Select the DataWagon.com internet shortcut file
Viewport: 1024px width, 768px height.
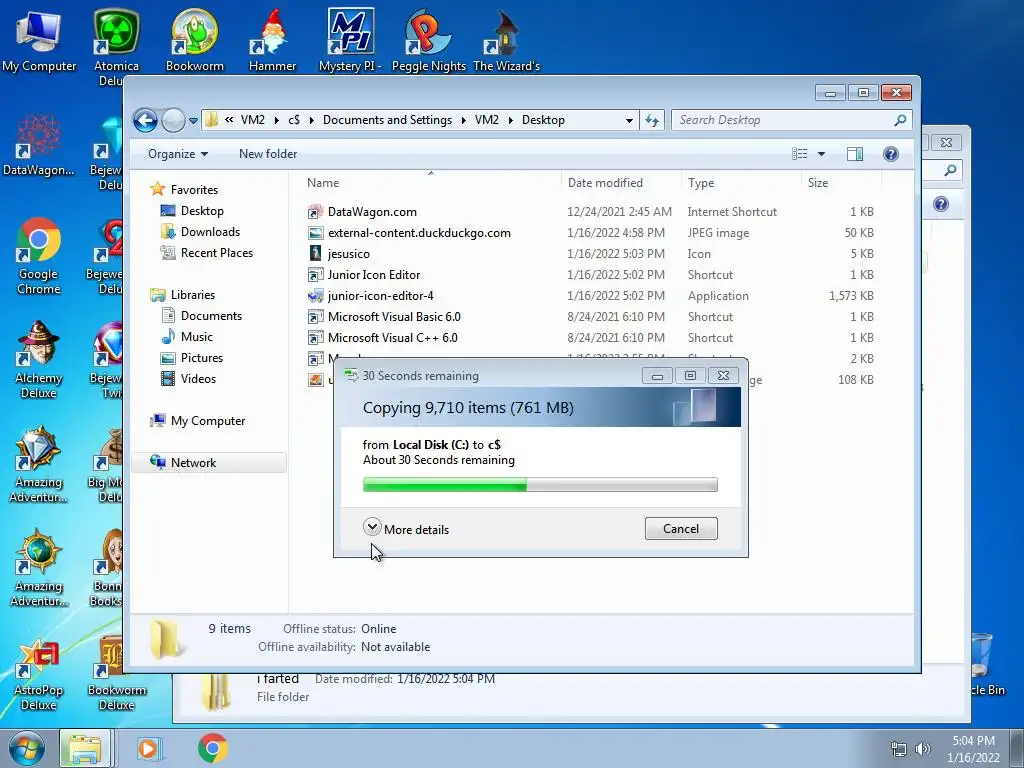coord(362,212)
